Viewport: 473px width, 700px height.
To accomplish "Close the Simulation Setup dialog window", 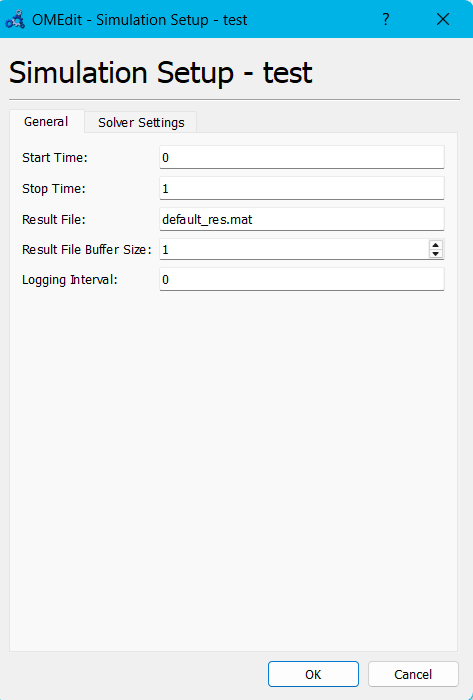I will pos(443,19).
